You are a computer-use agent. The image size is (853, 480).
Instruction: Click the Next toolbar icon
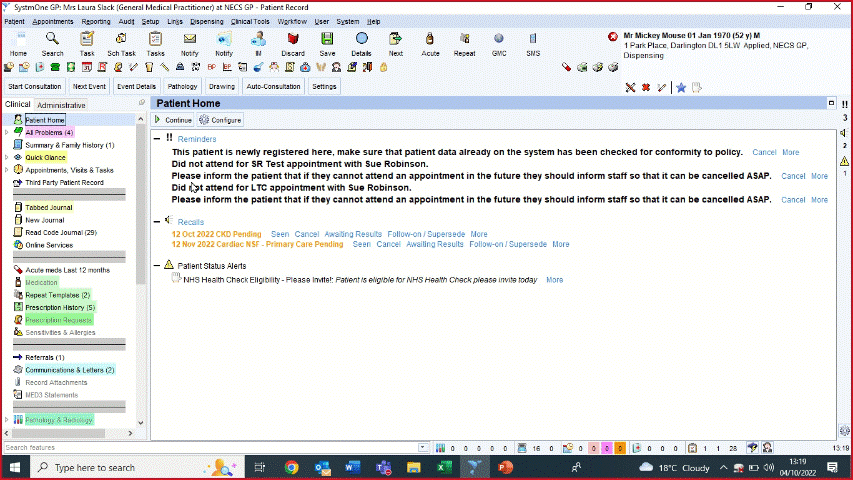click(x=395, y=44)
